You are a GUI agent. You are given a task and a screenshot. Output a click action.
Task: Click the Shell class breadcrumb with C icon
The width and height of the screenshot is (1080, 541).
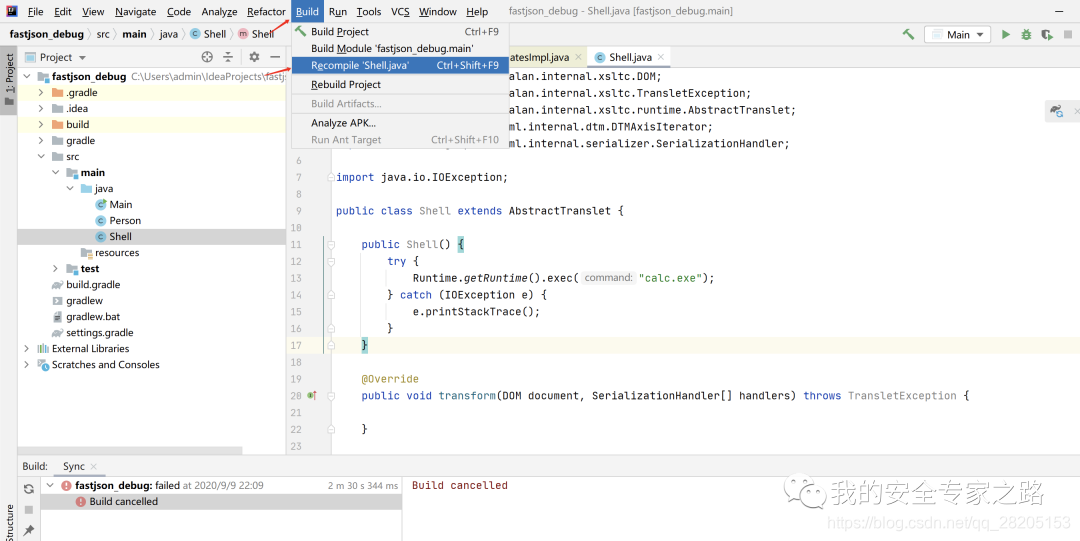tap(208, 34)
